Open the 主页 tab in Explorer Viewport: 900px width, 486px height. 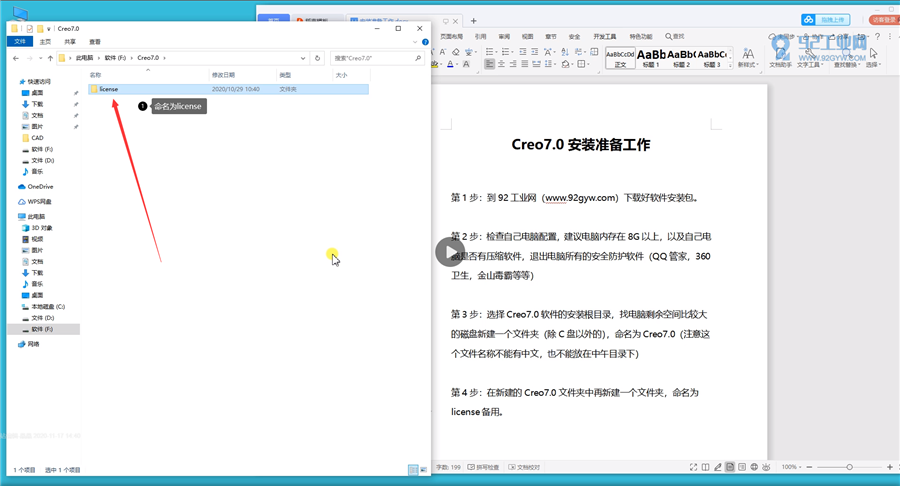pos(45,42)
